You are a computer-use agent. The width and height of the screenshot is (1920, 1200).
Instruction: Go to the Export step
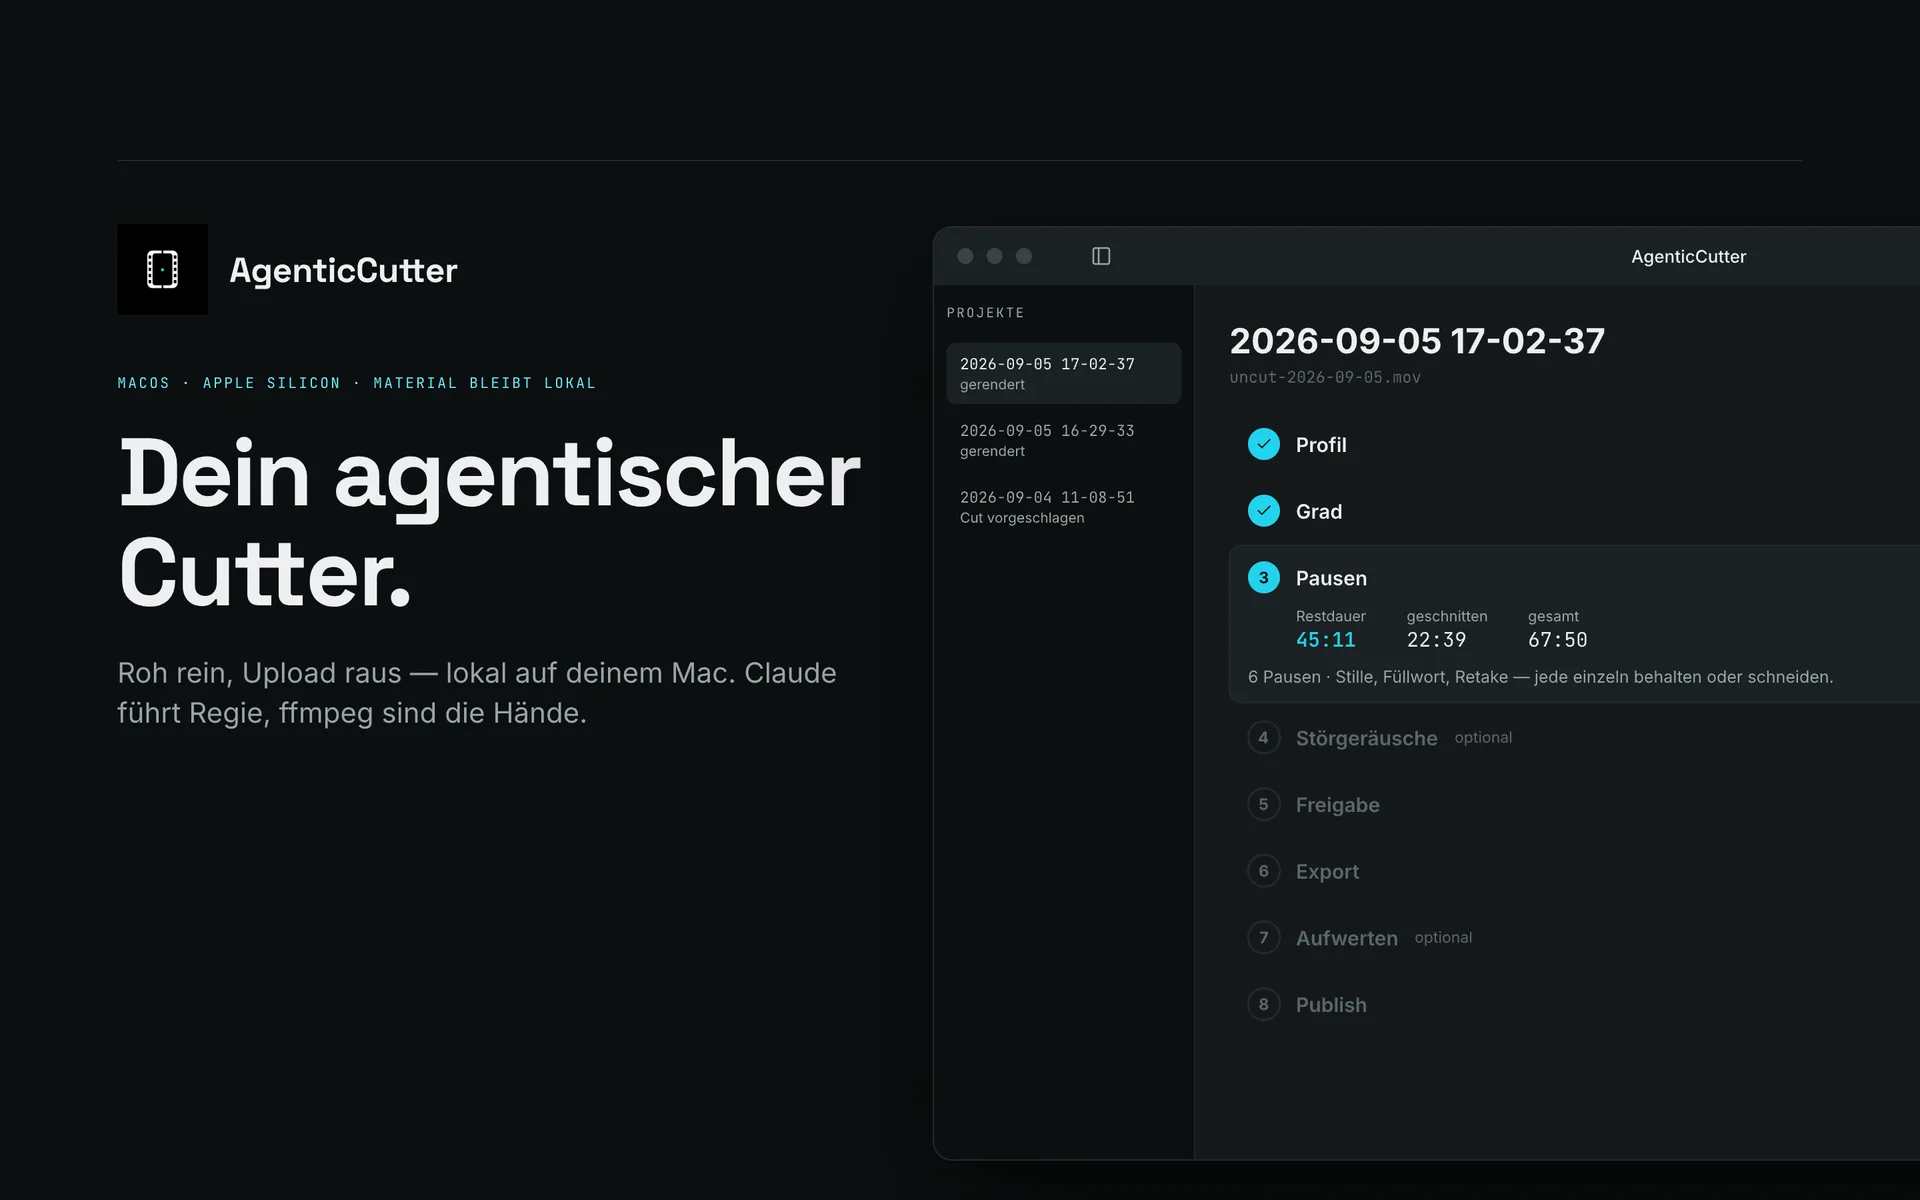tap(1327, 872)
